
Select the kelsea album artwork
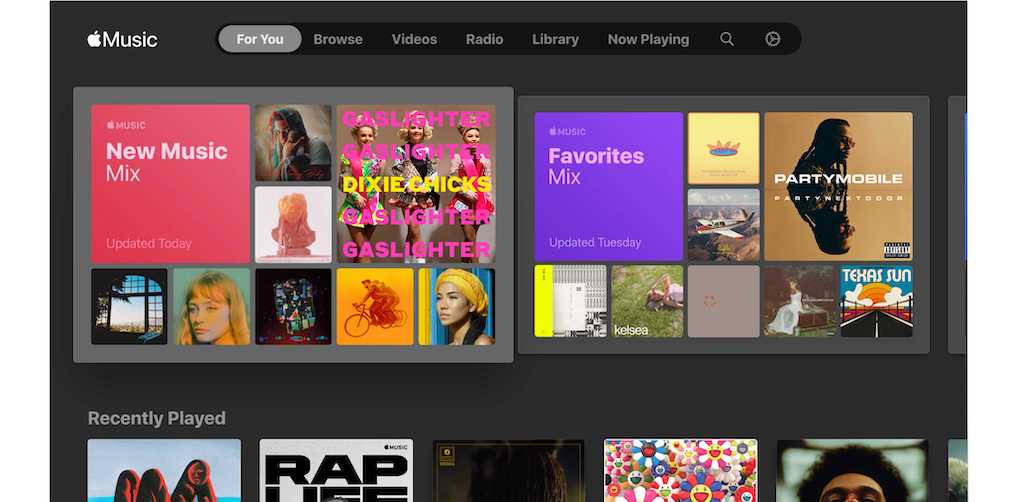[x=647, y=301]
